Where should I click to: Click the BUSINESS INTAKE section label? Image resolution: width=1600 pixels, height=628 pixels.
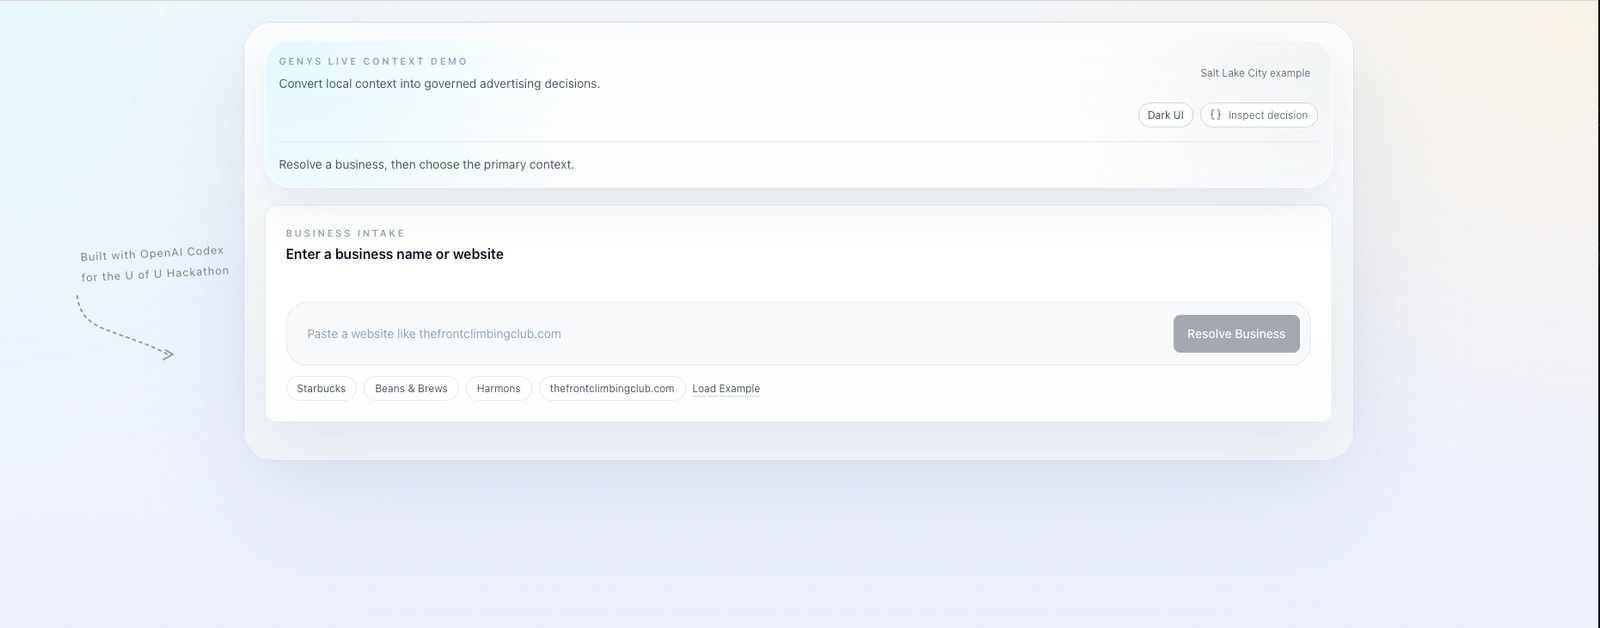pyautogui.click(x=345, y=233)
